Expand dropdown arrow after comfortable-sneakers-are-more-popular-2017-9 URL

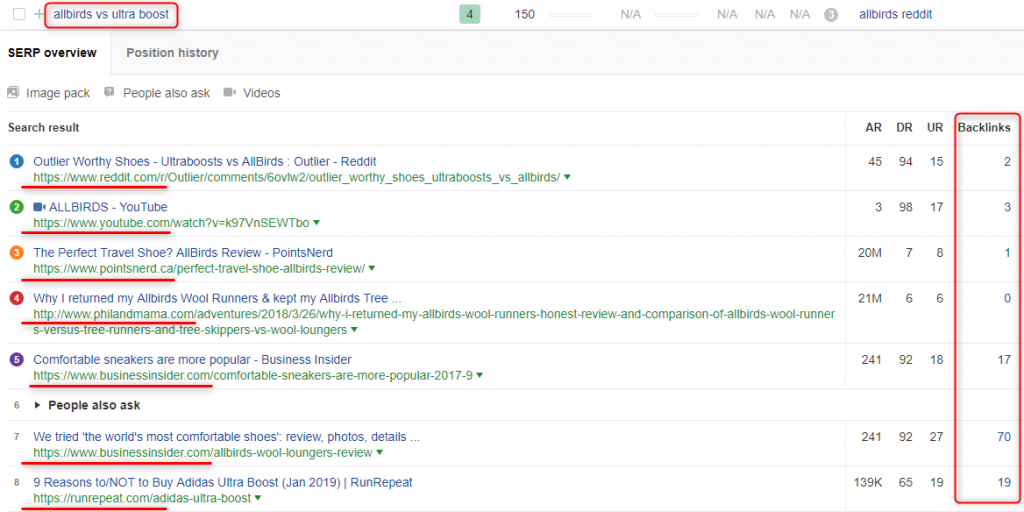(x=479, y=376)
